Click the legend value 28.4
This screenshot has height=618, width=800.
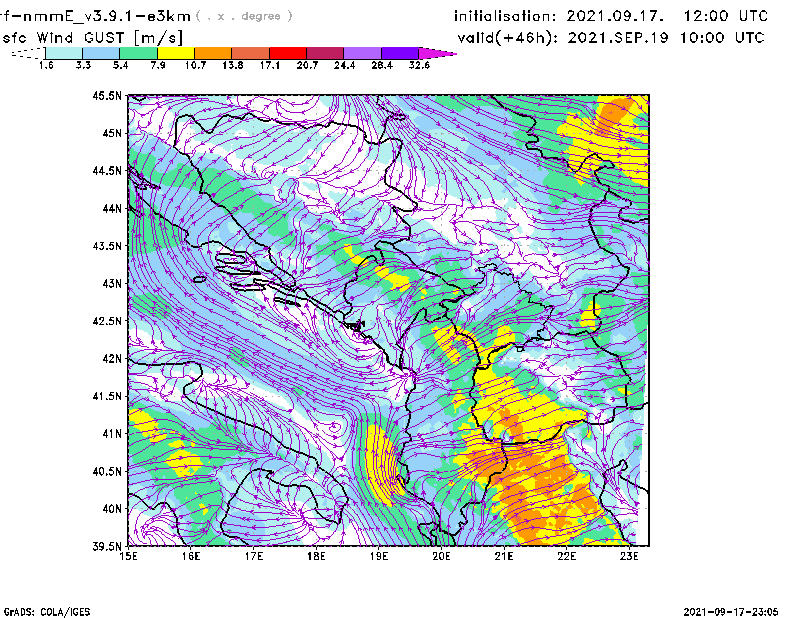(382, 65)
